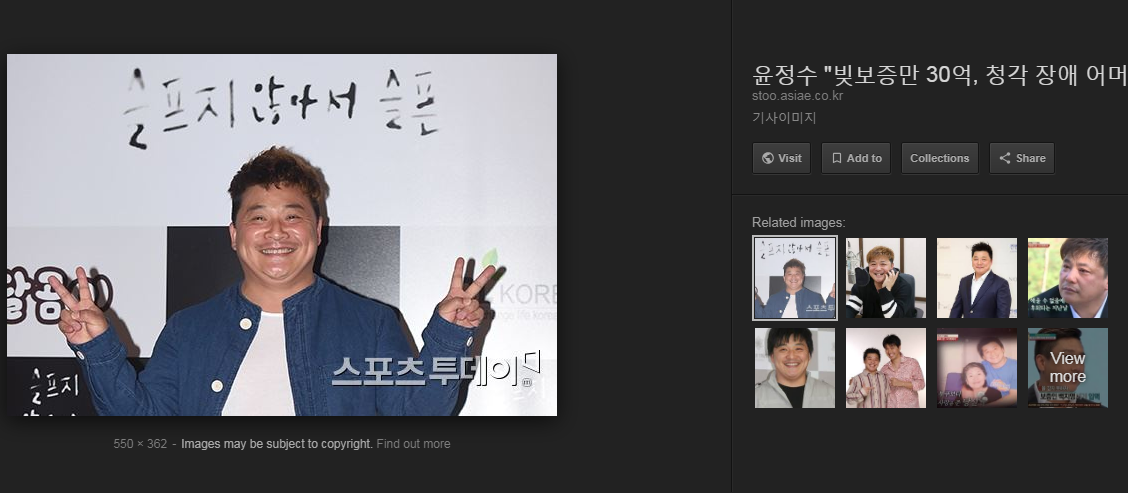Select the related image of two men standing together
Viewport: 1128px width, 493px height.
pos(886,368)
